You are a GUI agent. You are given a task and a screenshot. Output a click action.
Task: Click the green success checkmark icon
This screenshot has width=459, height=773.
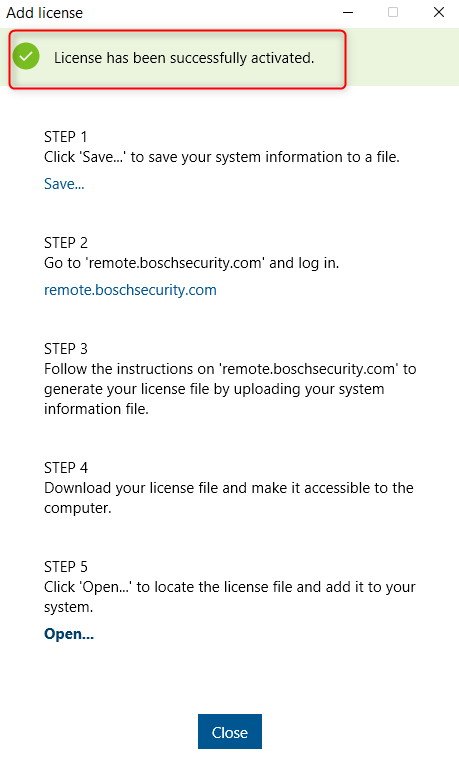tap(26, 56)
